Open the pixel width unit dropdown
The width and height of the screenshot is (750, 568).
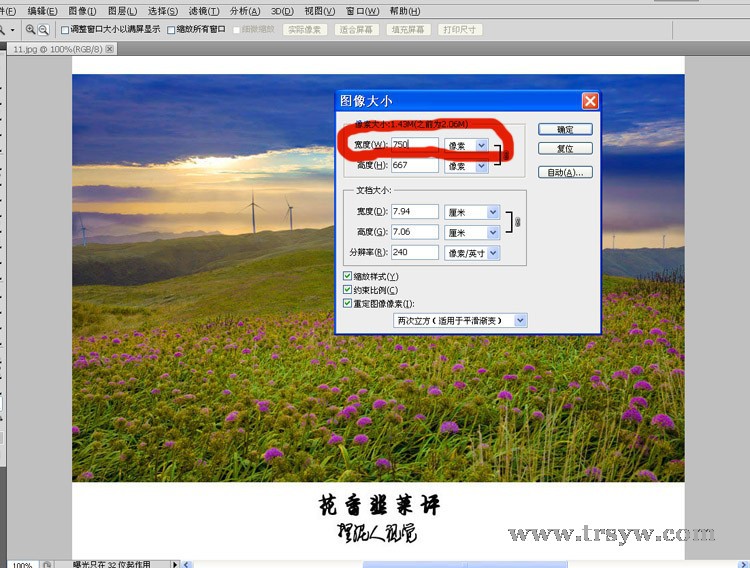[481, 146]
